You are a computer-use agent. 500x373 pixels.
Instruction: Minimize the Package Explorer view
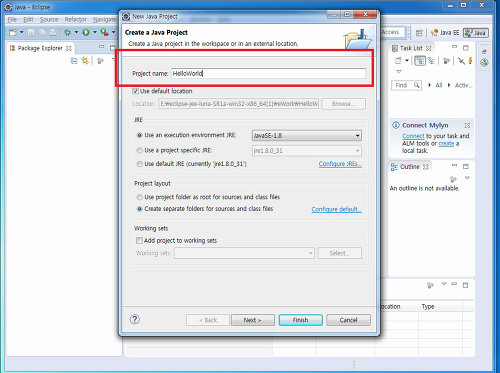(102, 47)
